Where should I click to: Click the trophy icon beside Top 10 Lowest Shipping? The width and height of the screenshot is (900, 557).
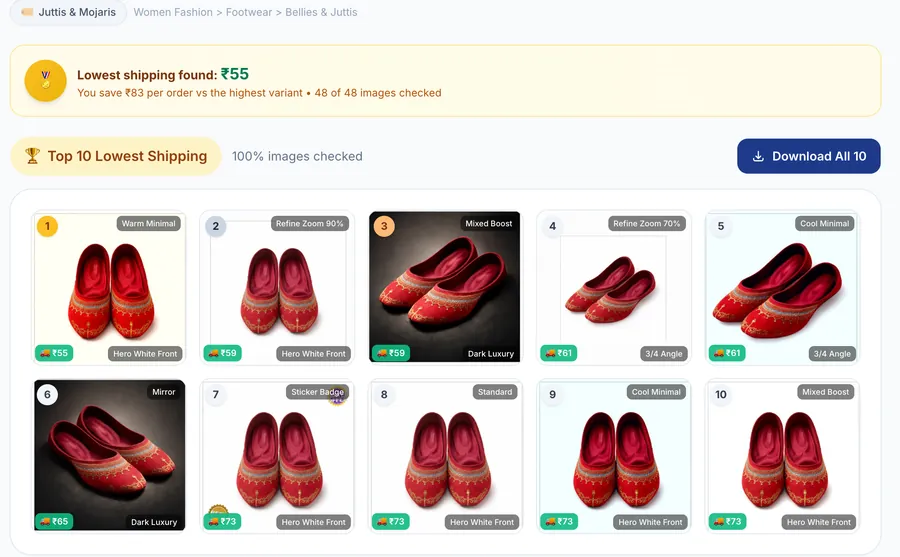(x=32, y=156)
